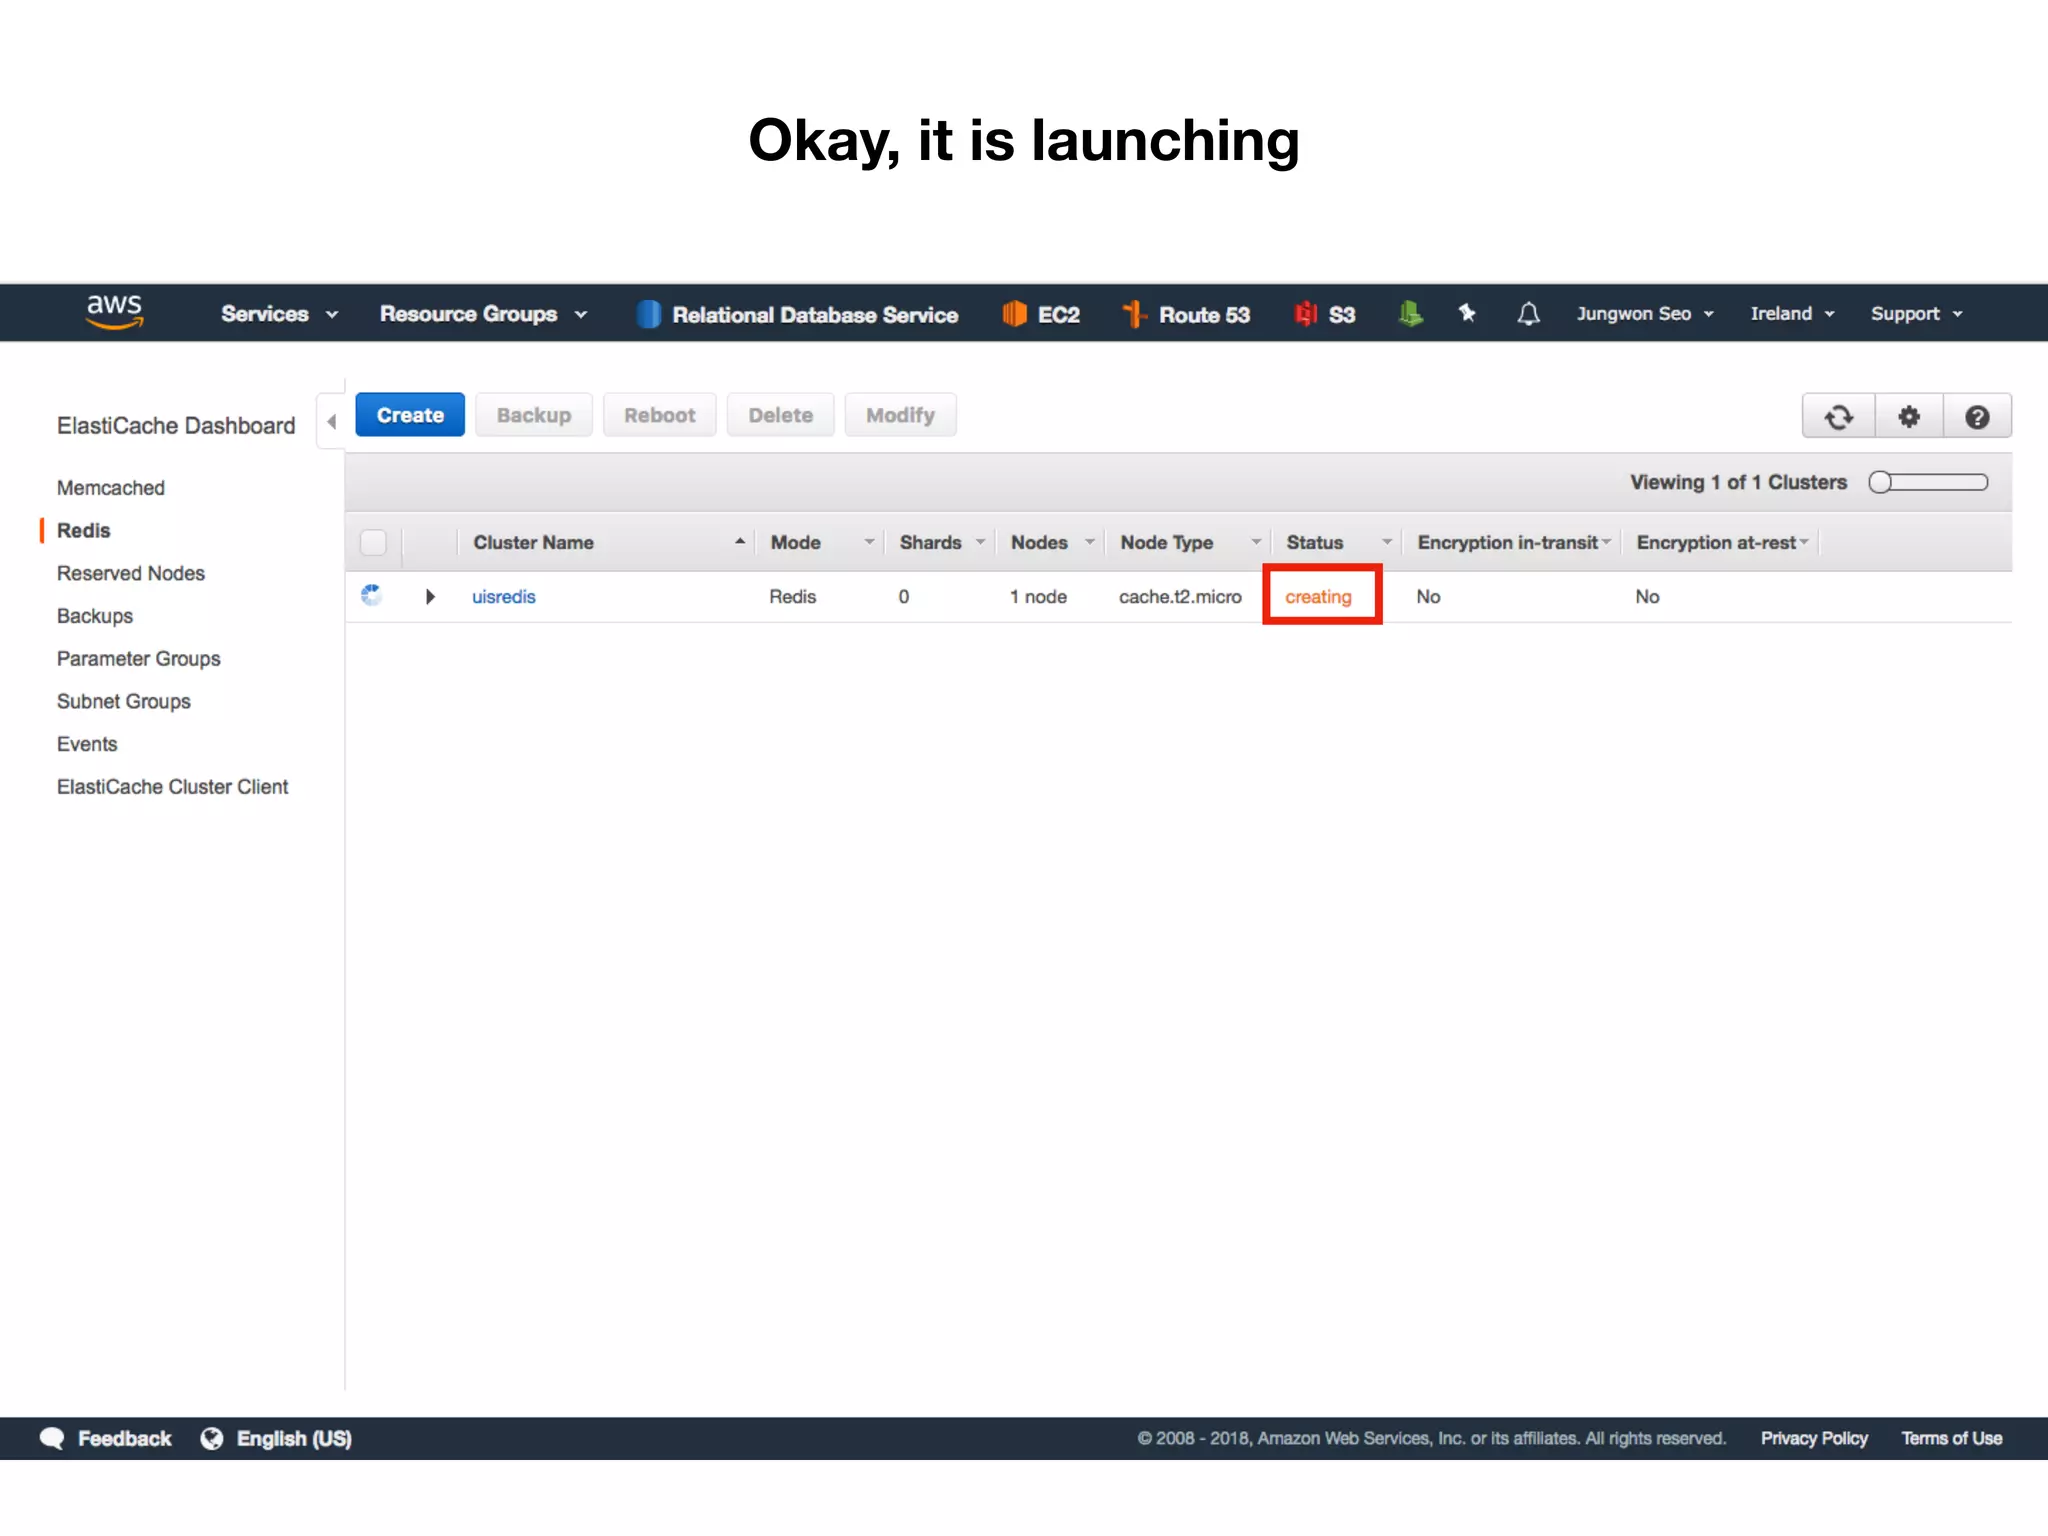The height and width of the screenshot is (1536, 2048).
Task: Open the Mode column filter arrow
Action: (x=869, y=541)
